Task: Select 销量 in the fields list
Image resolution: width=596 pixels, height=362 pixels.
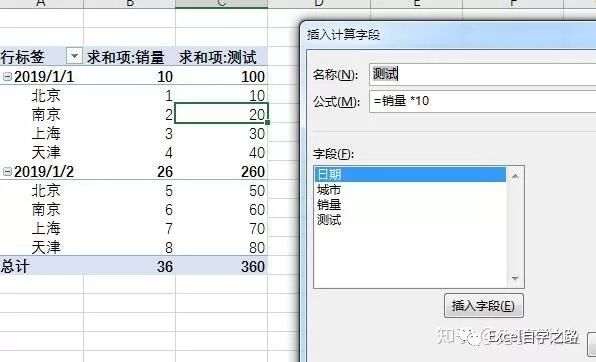Action: pos(410,205)
